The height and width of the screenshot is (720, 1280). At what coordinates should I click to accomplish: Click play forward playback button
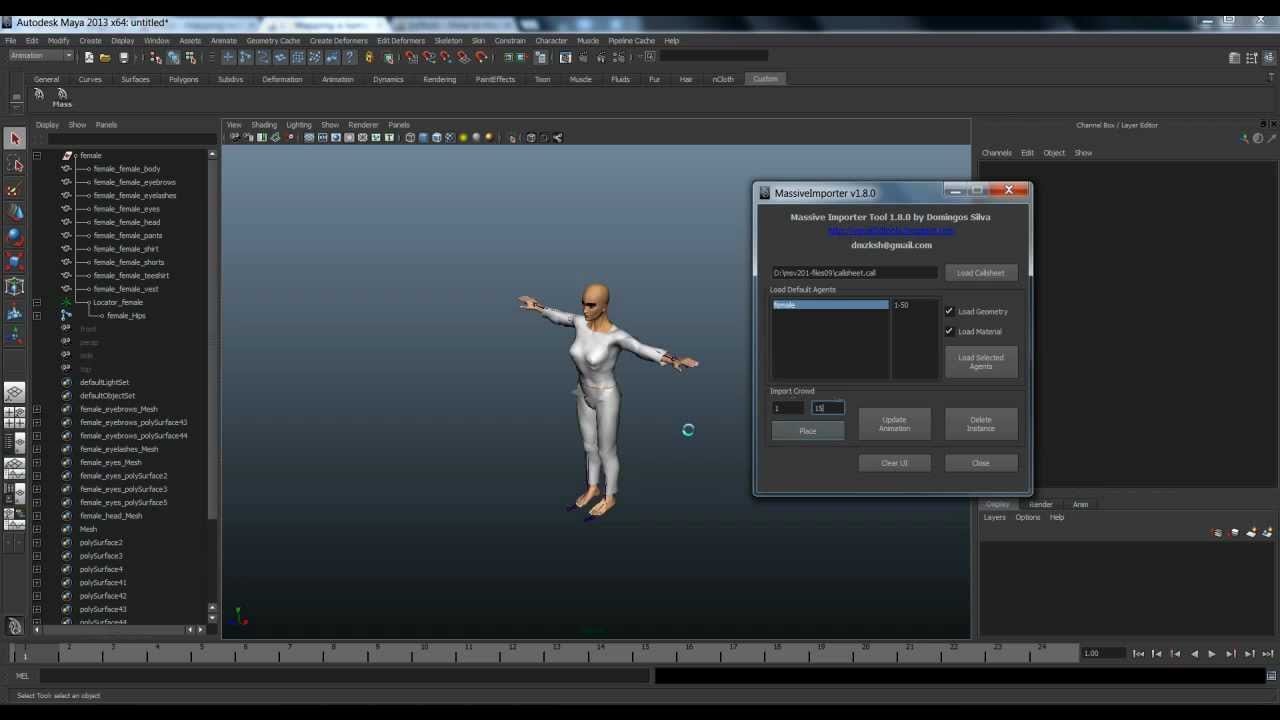1212,654
